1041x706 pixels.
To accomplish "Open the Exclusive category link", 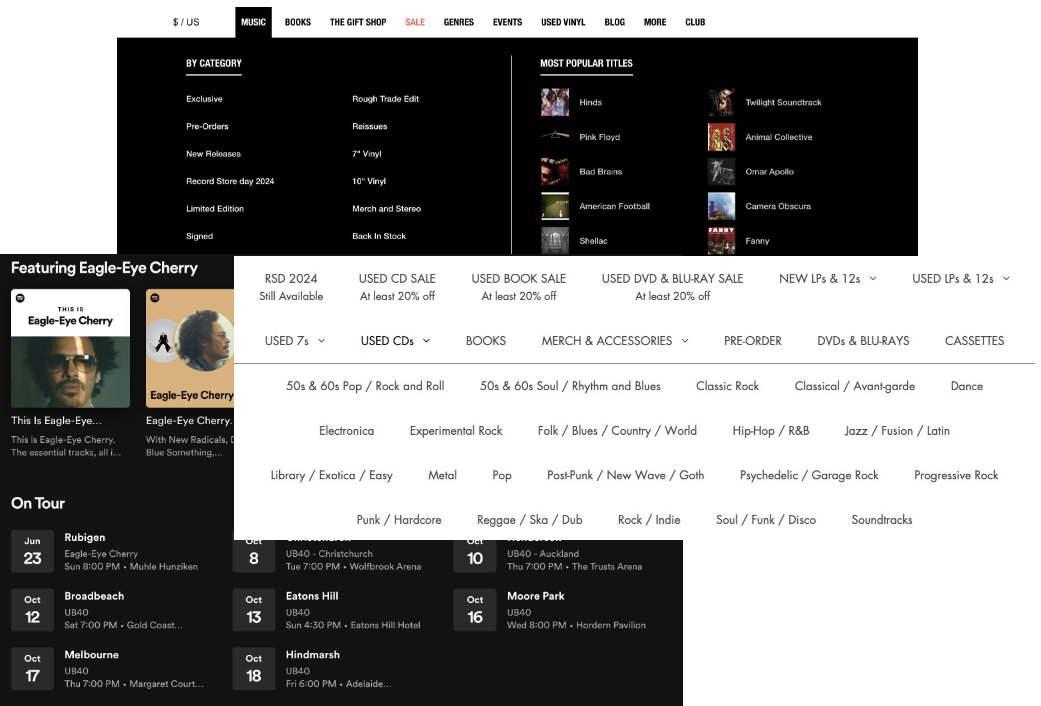I will tap(204, 99).
